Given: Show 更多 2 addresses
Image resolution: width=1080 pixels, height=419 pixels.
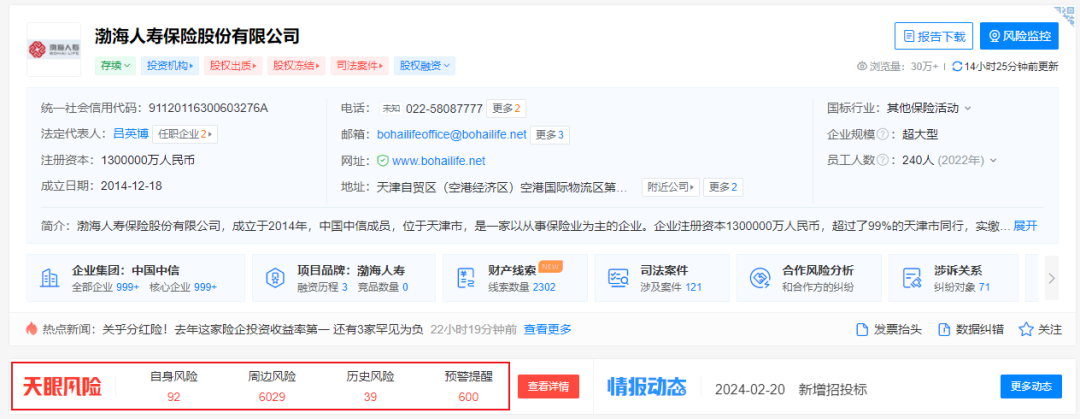Looking at the screenshot, I should [723, 187].
